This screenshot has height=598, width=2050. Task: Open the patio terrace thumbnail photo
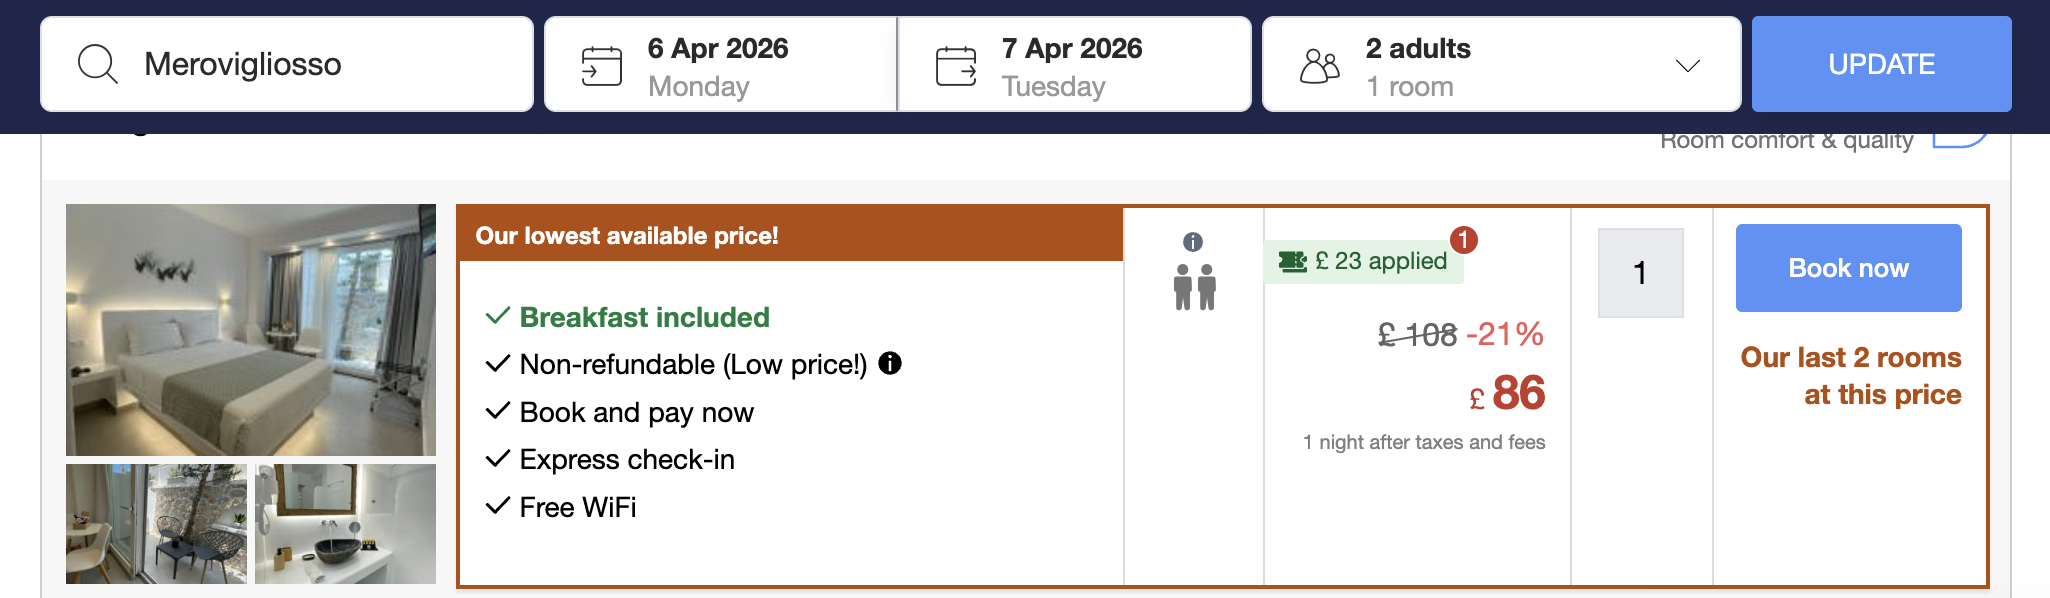156,523
